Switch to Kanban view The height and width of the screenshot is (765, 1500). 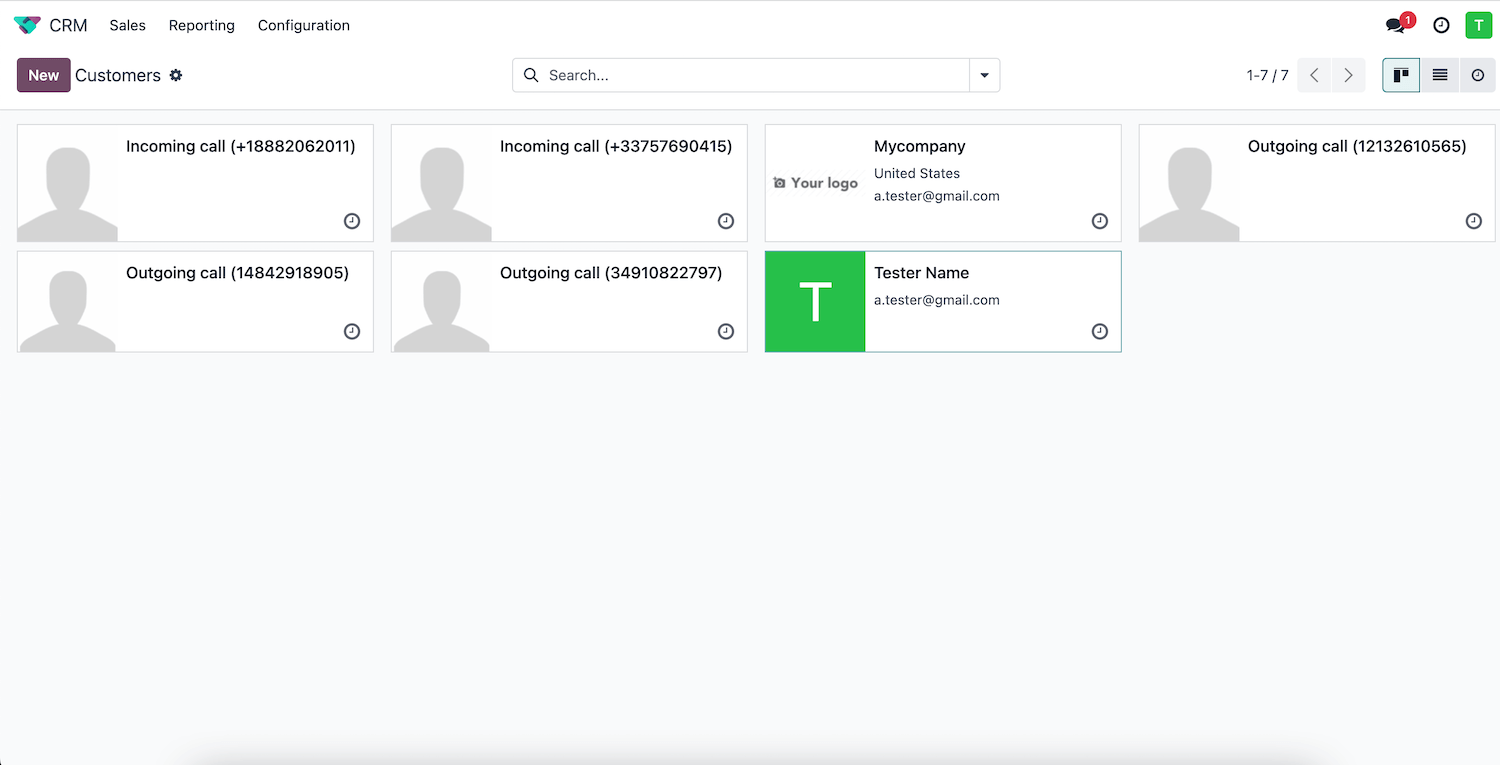coord(1401,75)
